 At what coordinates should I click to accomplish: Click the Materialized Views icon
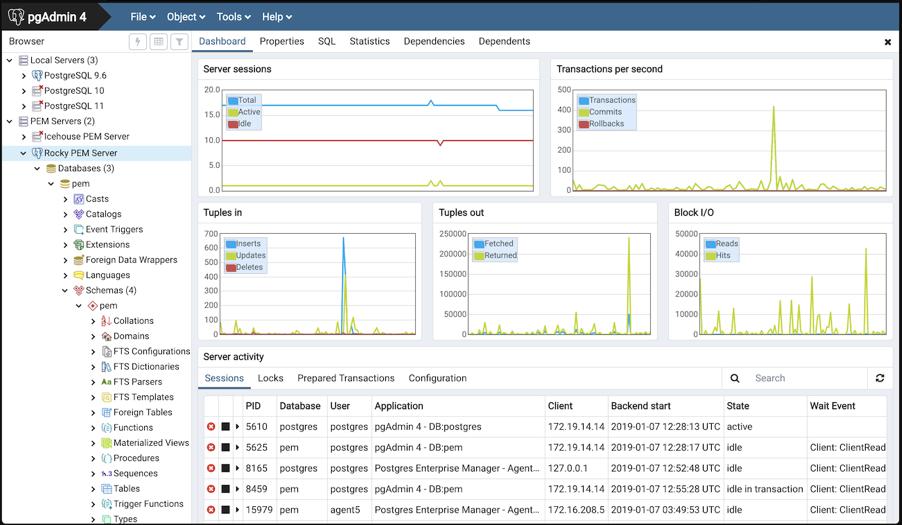(106, 443)
